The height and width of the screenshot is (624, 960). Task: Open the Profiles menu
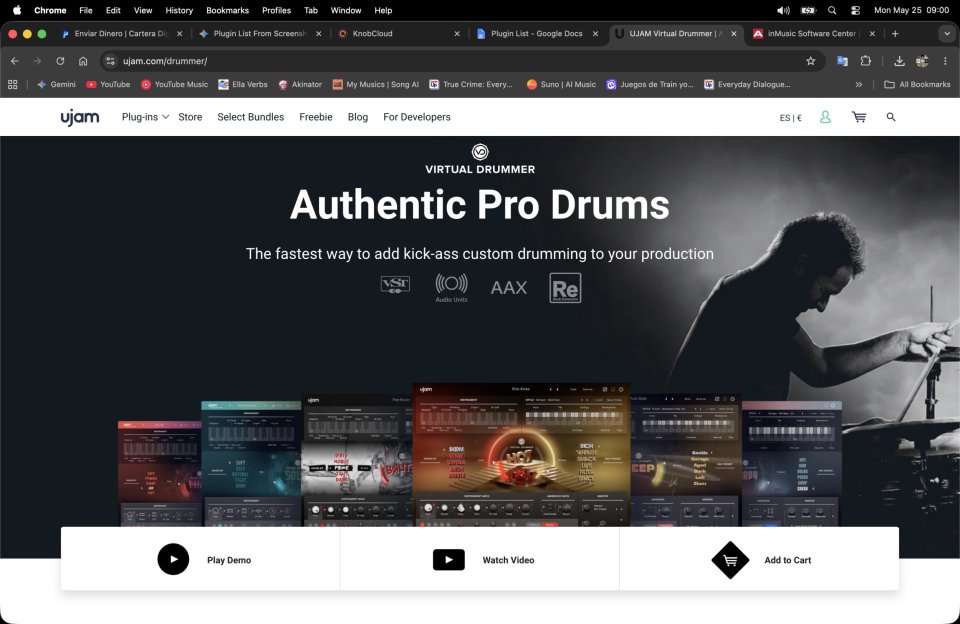pos(276,10)
